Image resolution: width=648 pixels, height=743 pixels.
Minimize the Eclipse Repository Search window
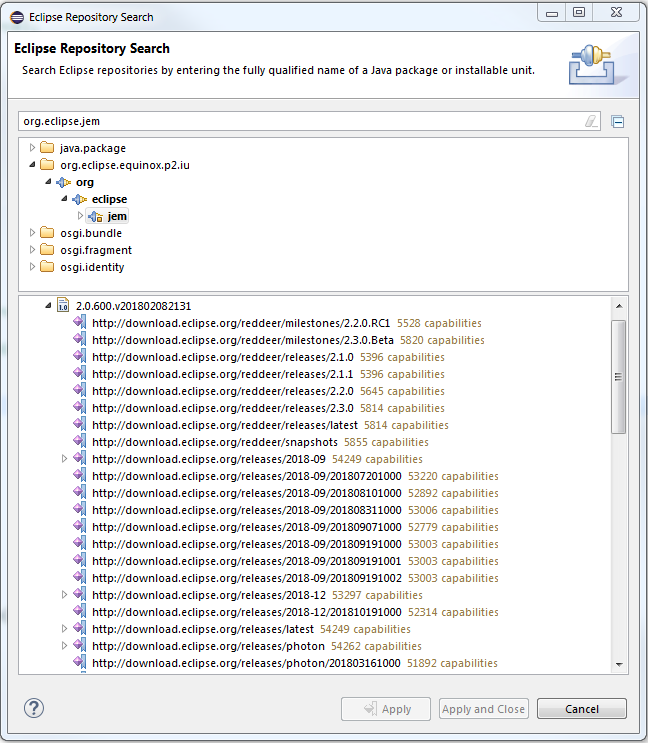tap(552, 13)
